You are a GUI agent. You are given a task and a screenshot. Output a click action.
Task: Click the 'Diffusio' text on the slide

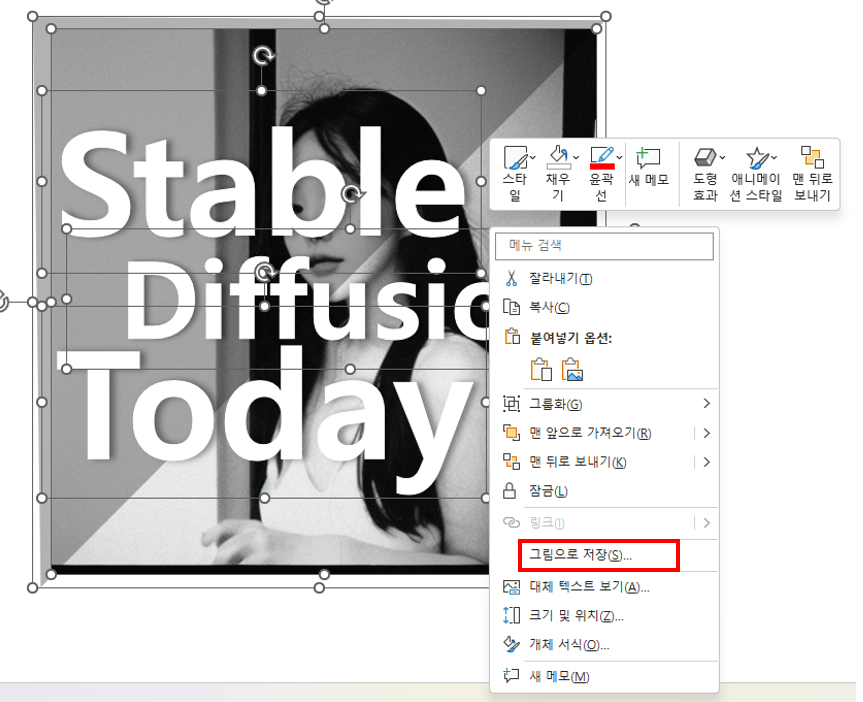tap(308, 299)
